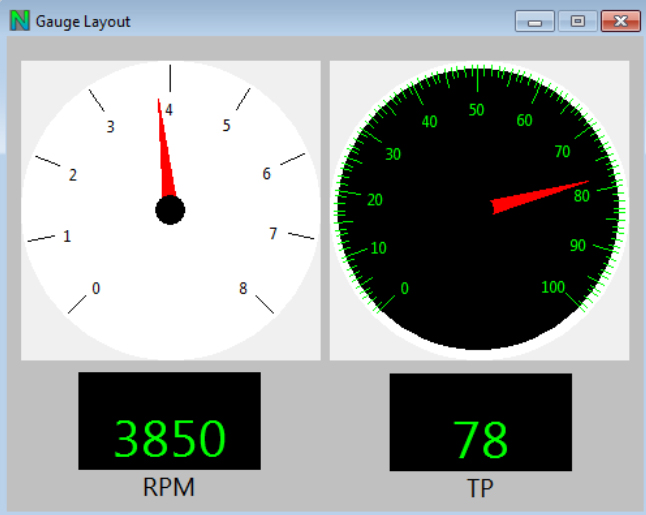Click number 8 on the RPM dial
This screenshot has height=515, width=646.
pyautogui.click(x=242, y=289)
